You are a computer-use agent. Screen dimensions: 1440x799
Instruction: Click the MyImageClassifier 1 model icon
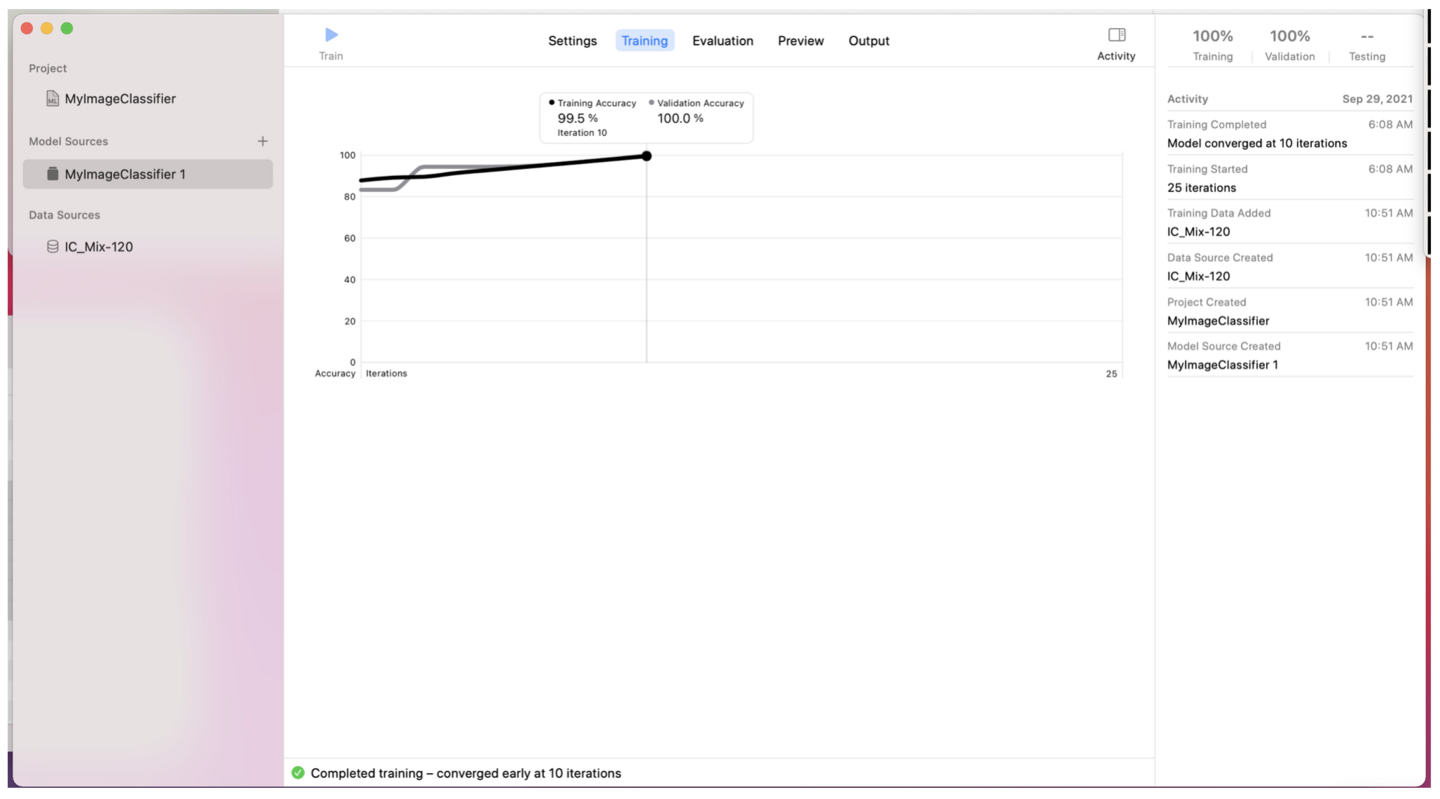(52, 174)
